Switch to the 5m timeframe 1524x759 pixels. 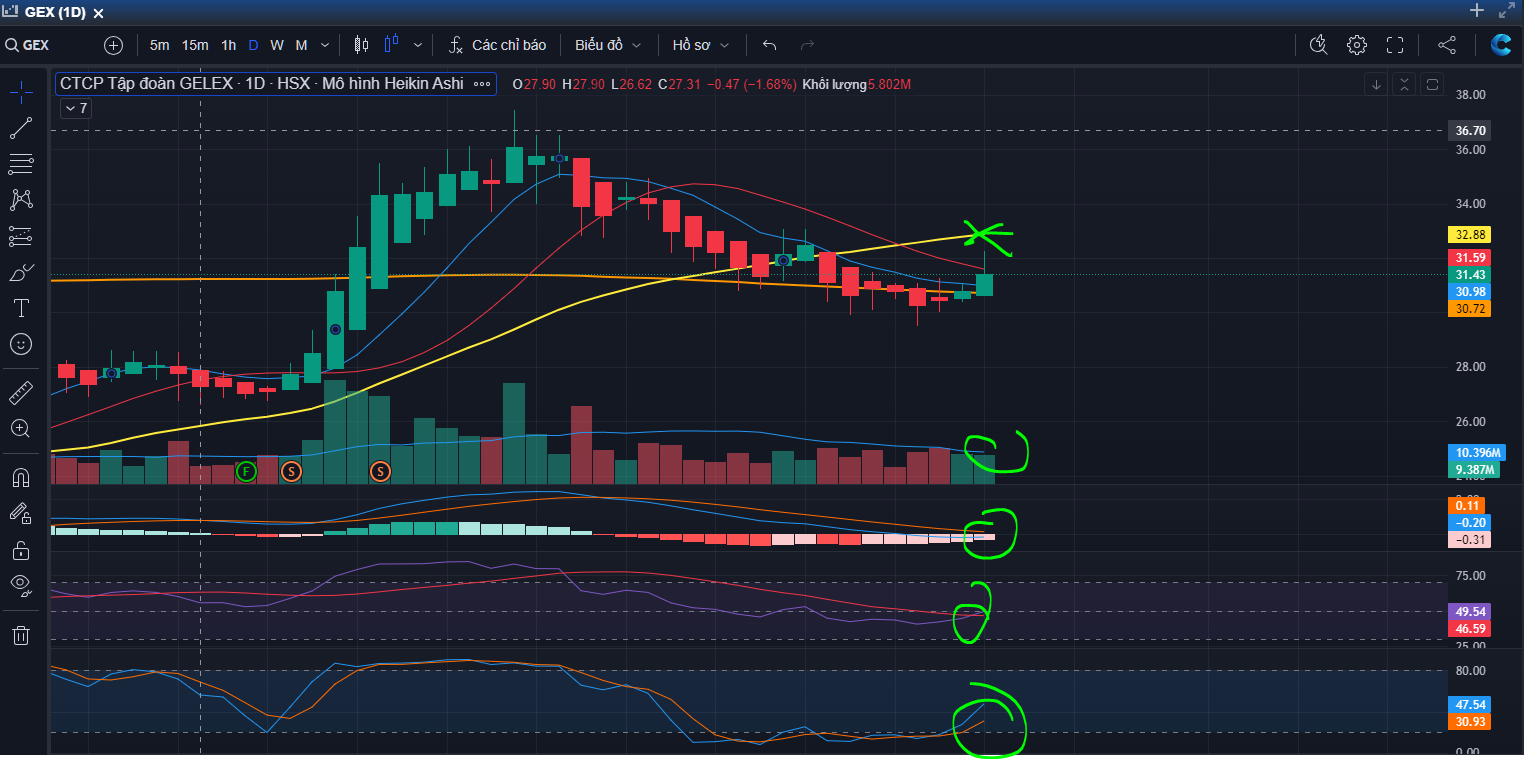[160, 45]
